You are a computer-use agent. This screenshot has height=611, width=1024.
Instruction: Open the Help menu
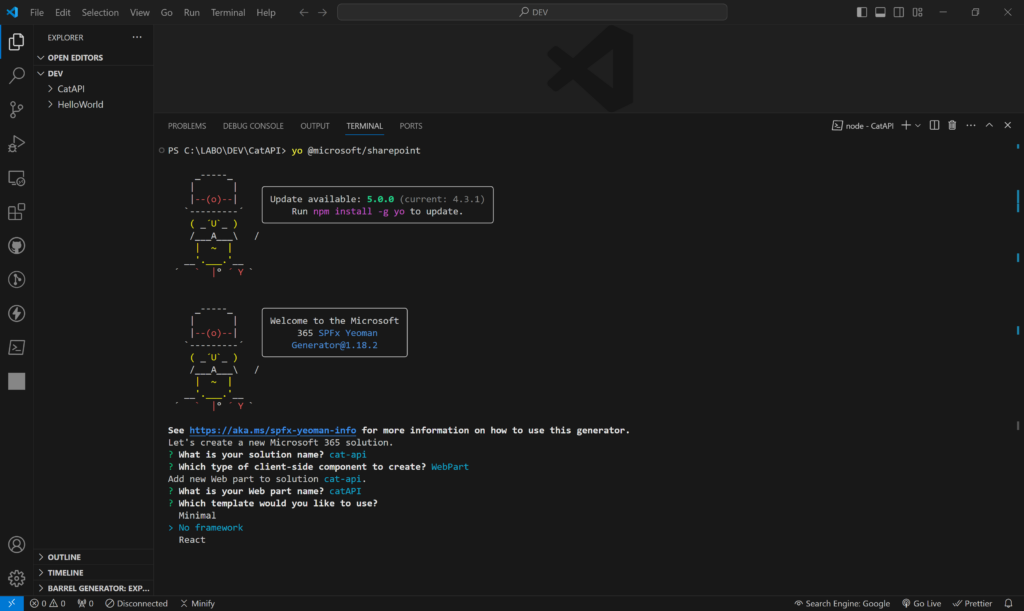click(266, 12)
